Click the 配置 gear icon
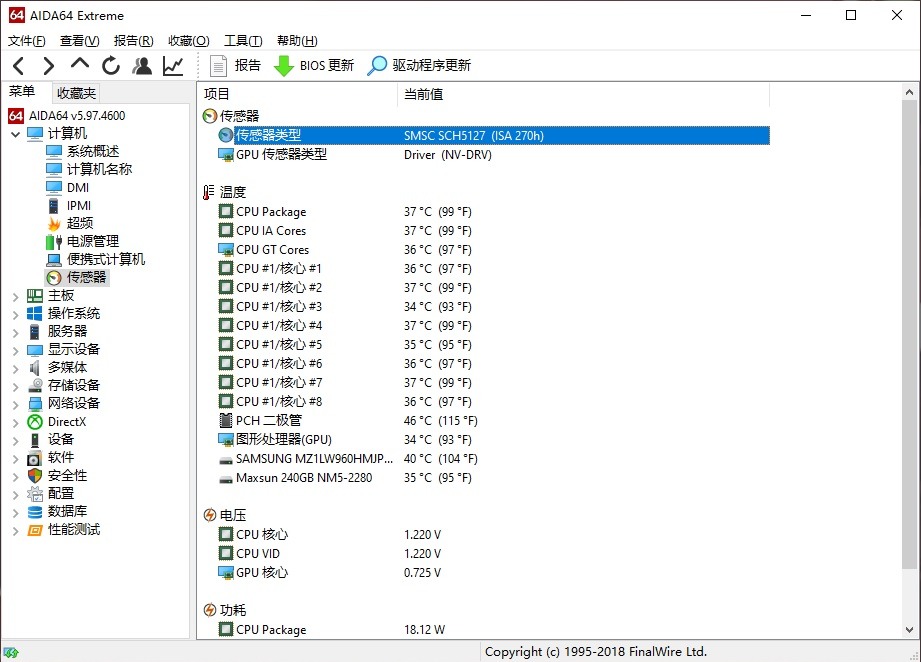 point(35,494)
